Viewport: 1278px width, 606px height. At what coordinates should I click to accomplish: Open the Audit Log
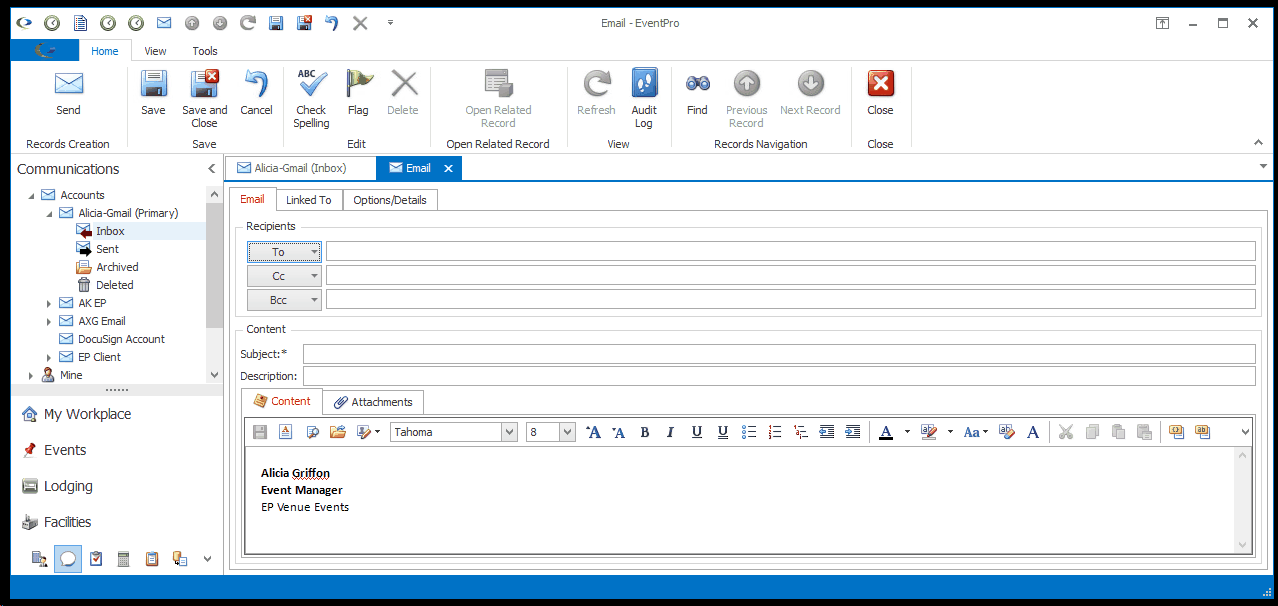coord(644,99)
